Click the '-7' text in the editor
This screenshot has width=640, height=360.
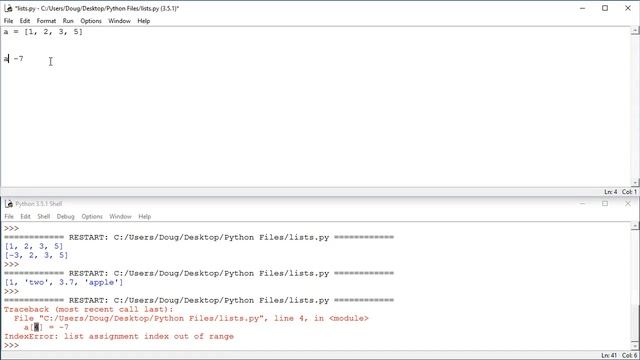19,59
